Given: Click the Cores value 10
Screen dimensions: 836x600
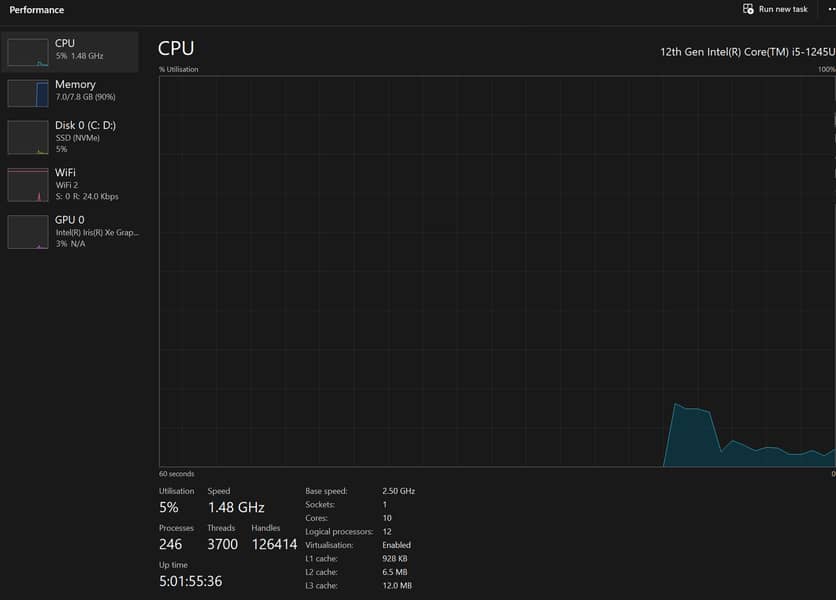Looking at the screenshot, I should [x=387, y=518].
